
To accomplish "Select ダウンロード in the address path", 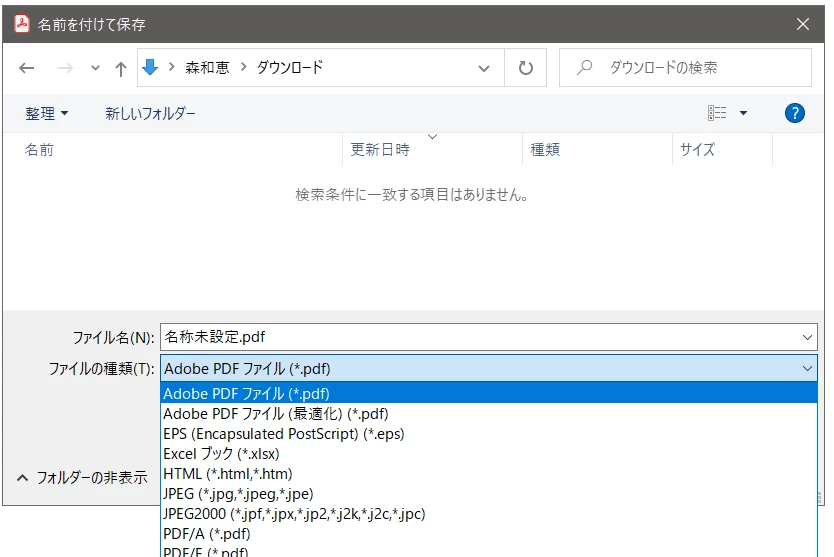I will (290, 68).
